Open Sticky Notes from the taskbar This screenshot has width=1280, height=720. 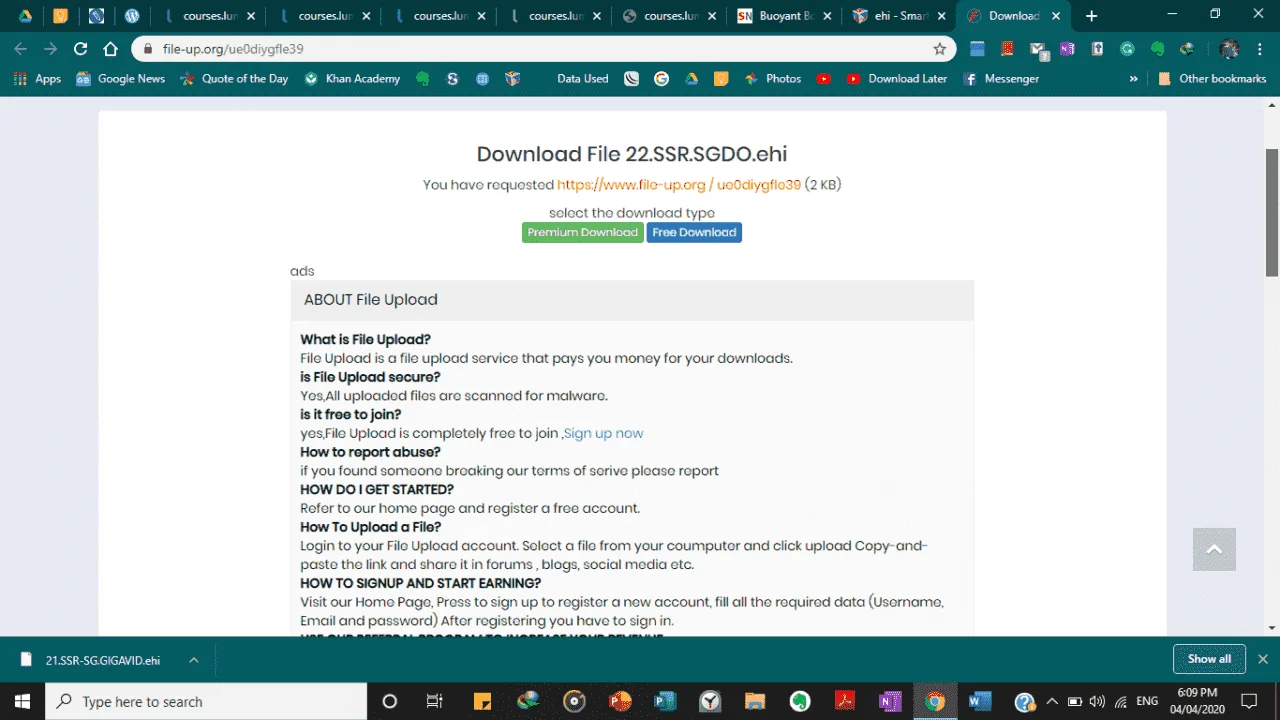(x=482, y=701)
